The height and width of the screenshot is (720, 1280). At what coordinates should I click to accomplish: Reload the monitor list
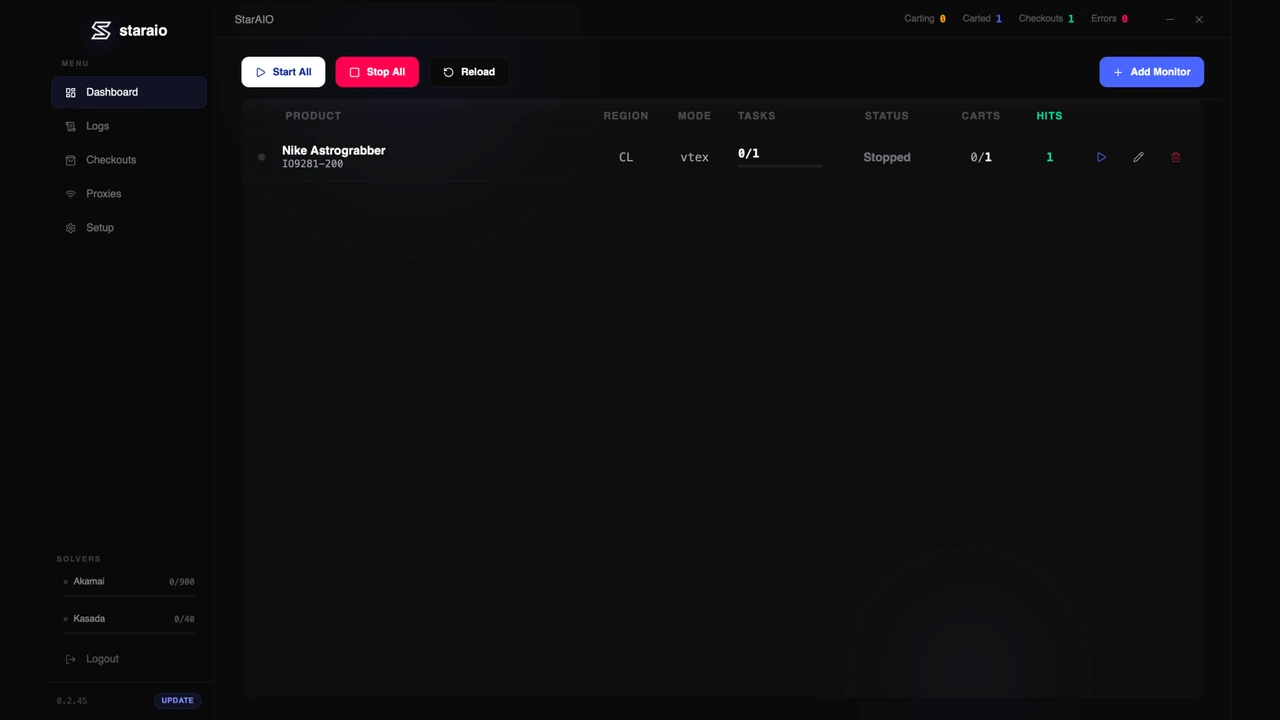tap(469, 72)
